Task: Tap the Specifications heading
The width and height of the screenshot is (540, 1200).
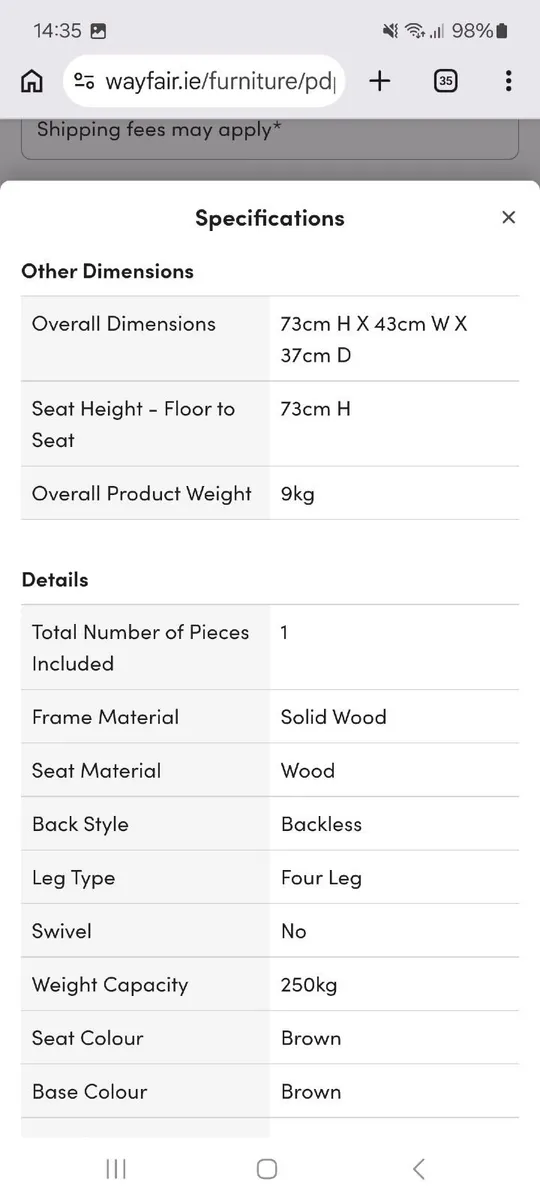Action: (270, 218)
